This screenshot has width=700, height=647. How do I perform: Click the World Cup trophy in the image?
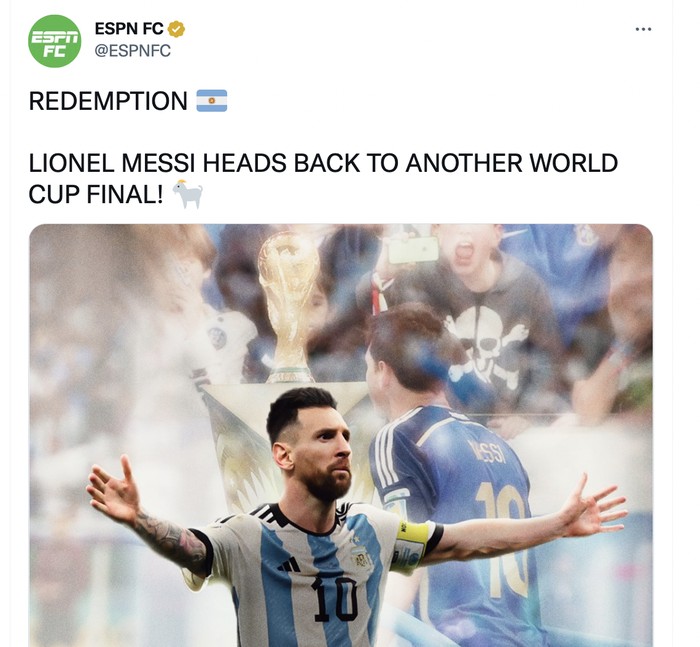(x=289, y=307)
